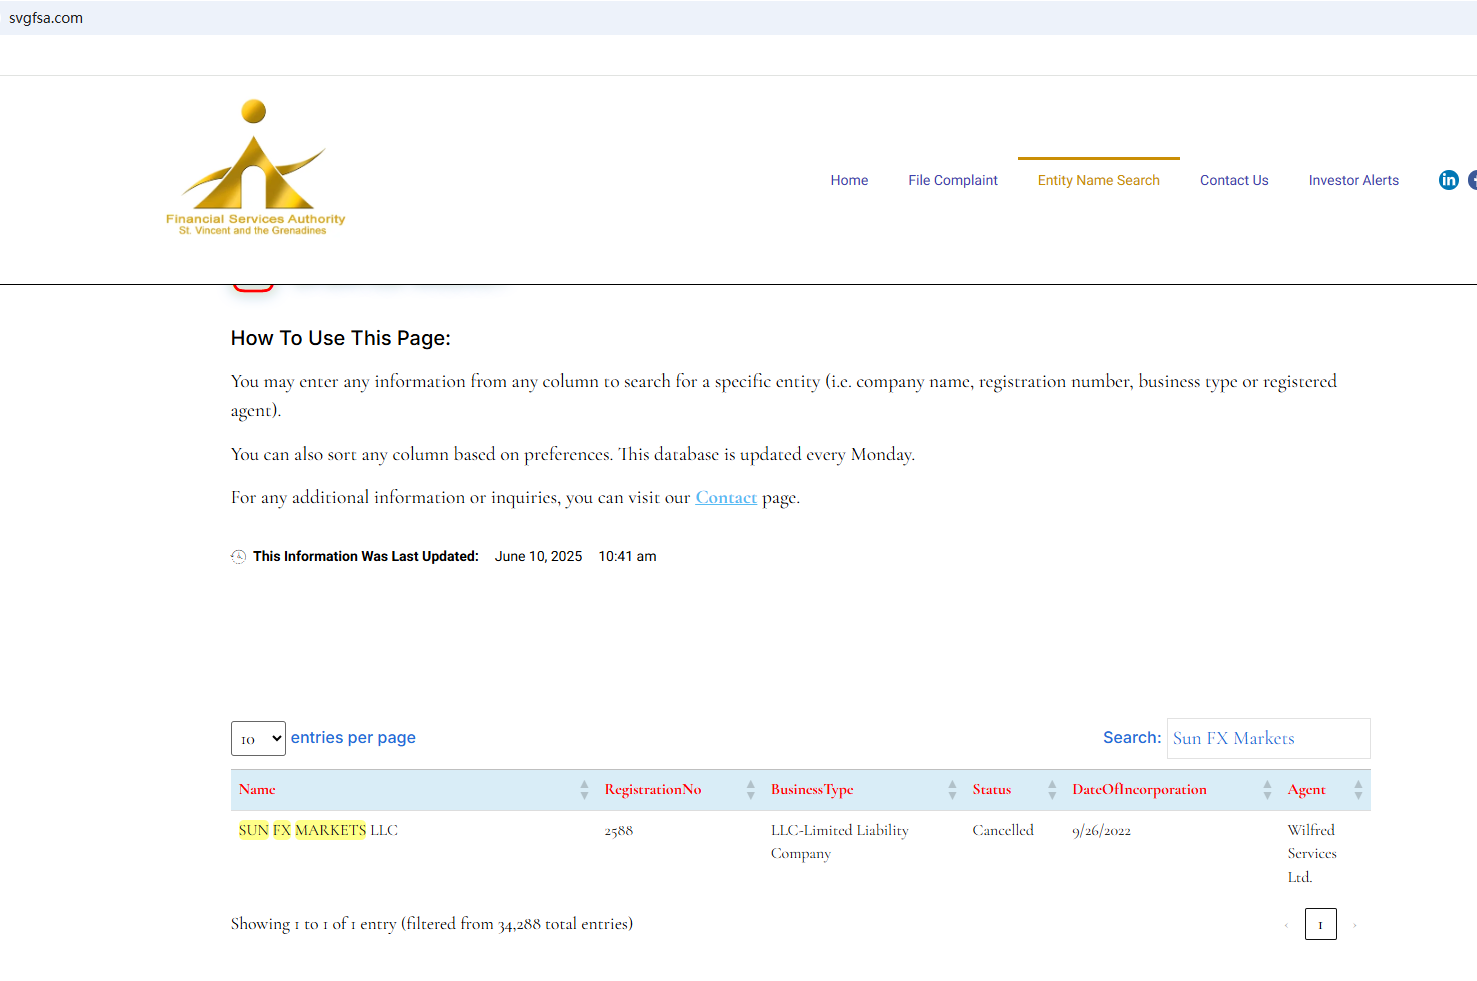Sort by DateOfIncorporation sort arrows
This screenshot has height=981, width=1477.
[1267, 790]
